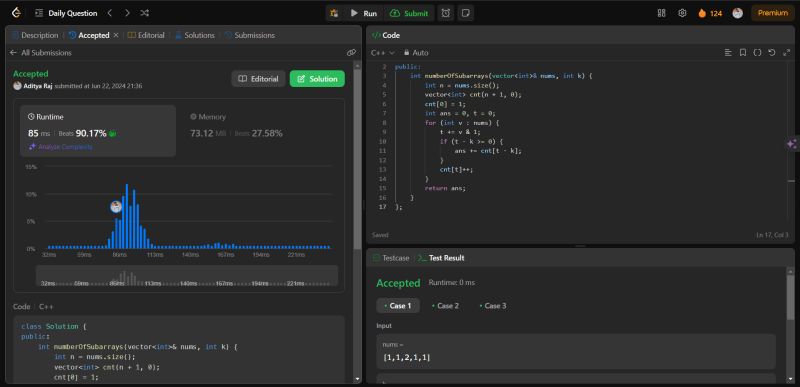Format the code with the lines icon
Screen dimensions: 800x387
point(728,53)
